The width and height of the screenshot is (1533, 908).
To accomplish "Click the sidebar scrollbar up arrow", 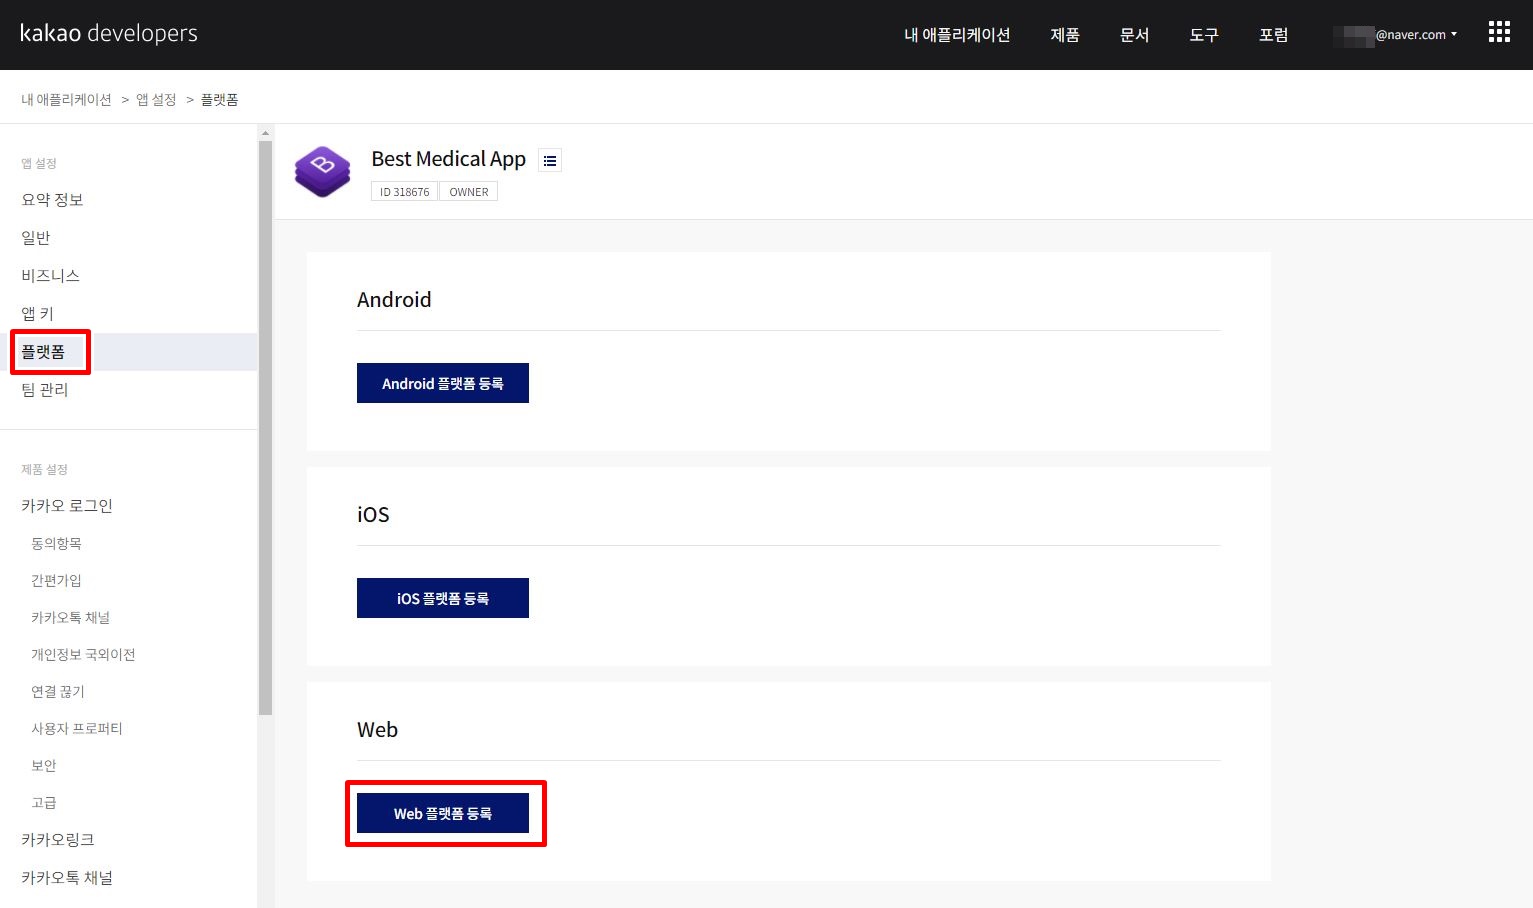I will click(x=265, y=133).
